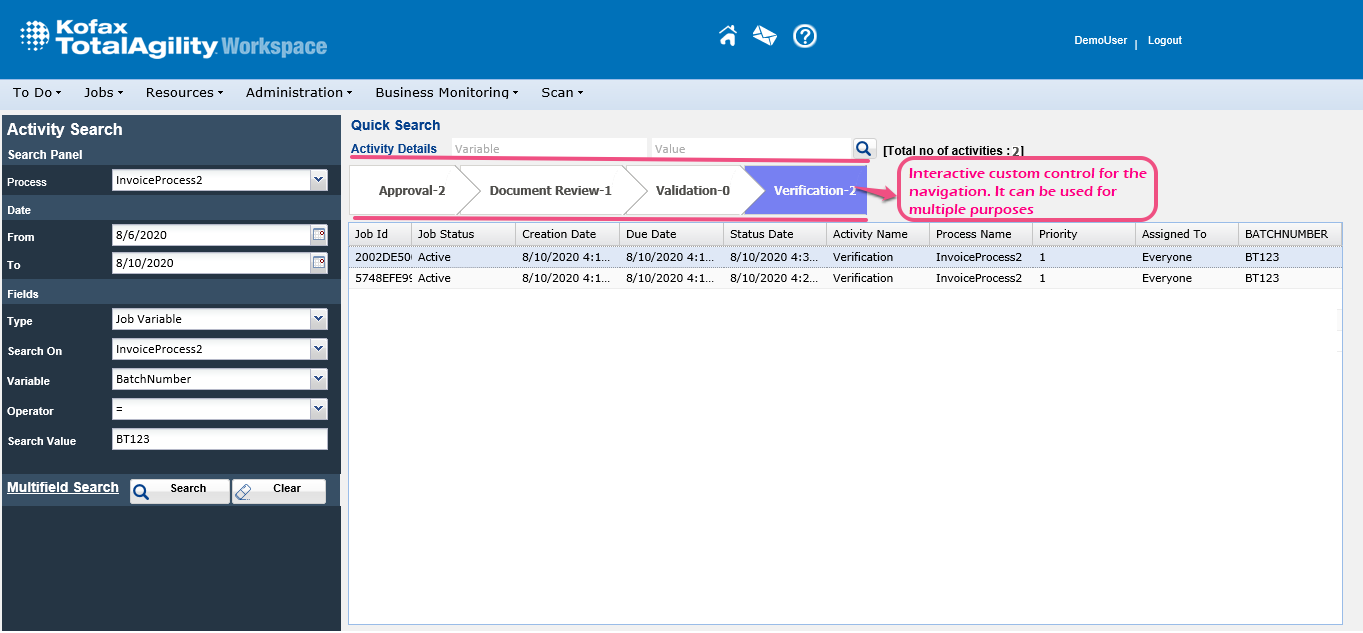Click the Logout link

pos(1164,41)
